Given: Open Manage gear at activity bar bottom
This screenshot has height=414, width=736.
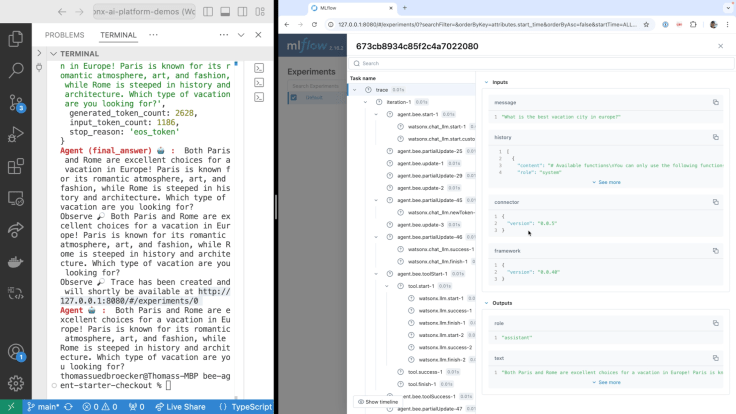Looking at the screenshot, I should pos(16,383).
